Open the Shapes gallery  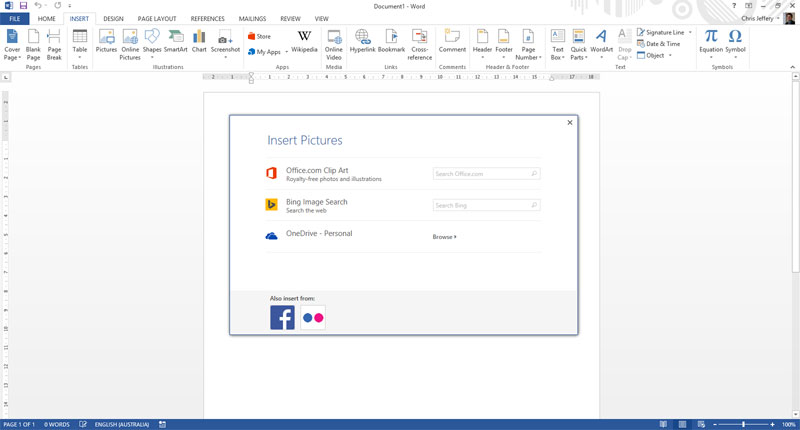152,44
